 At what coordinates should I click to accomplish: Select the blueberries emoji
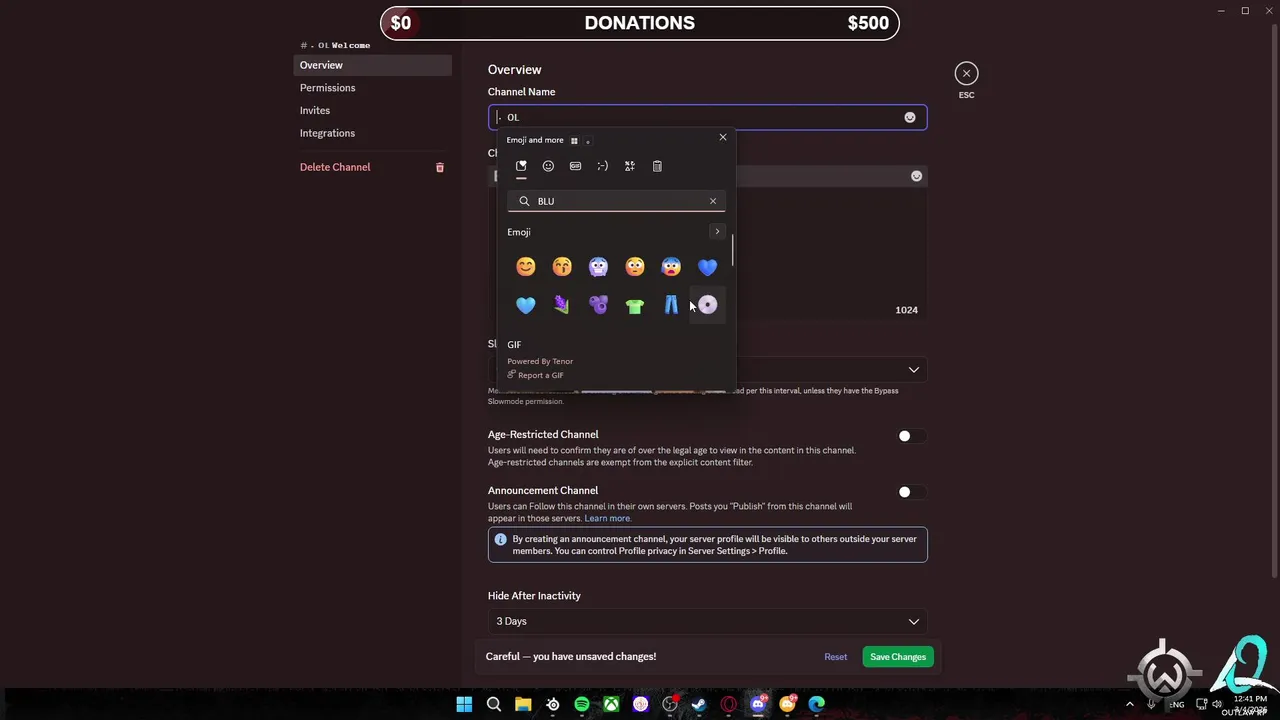[x=598, y=305]
